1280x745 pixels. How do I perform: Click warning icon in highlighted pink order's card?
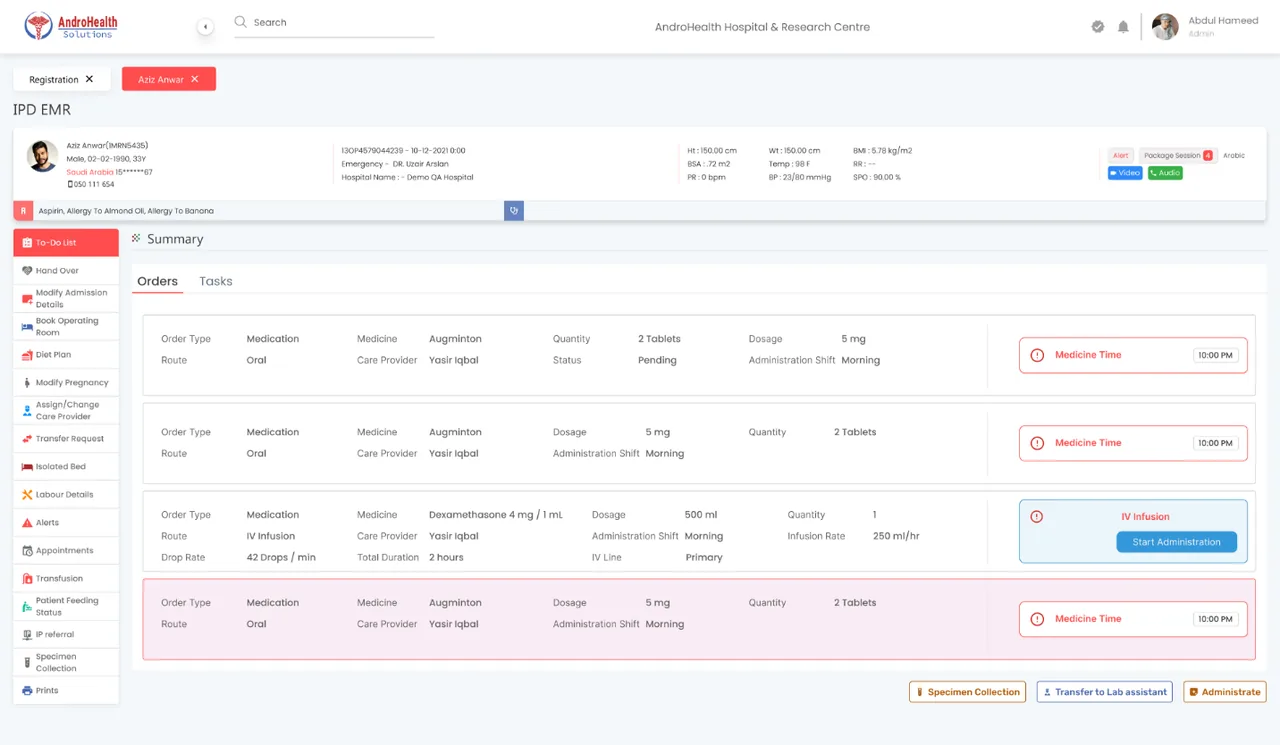(x=1037, y=619)
